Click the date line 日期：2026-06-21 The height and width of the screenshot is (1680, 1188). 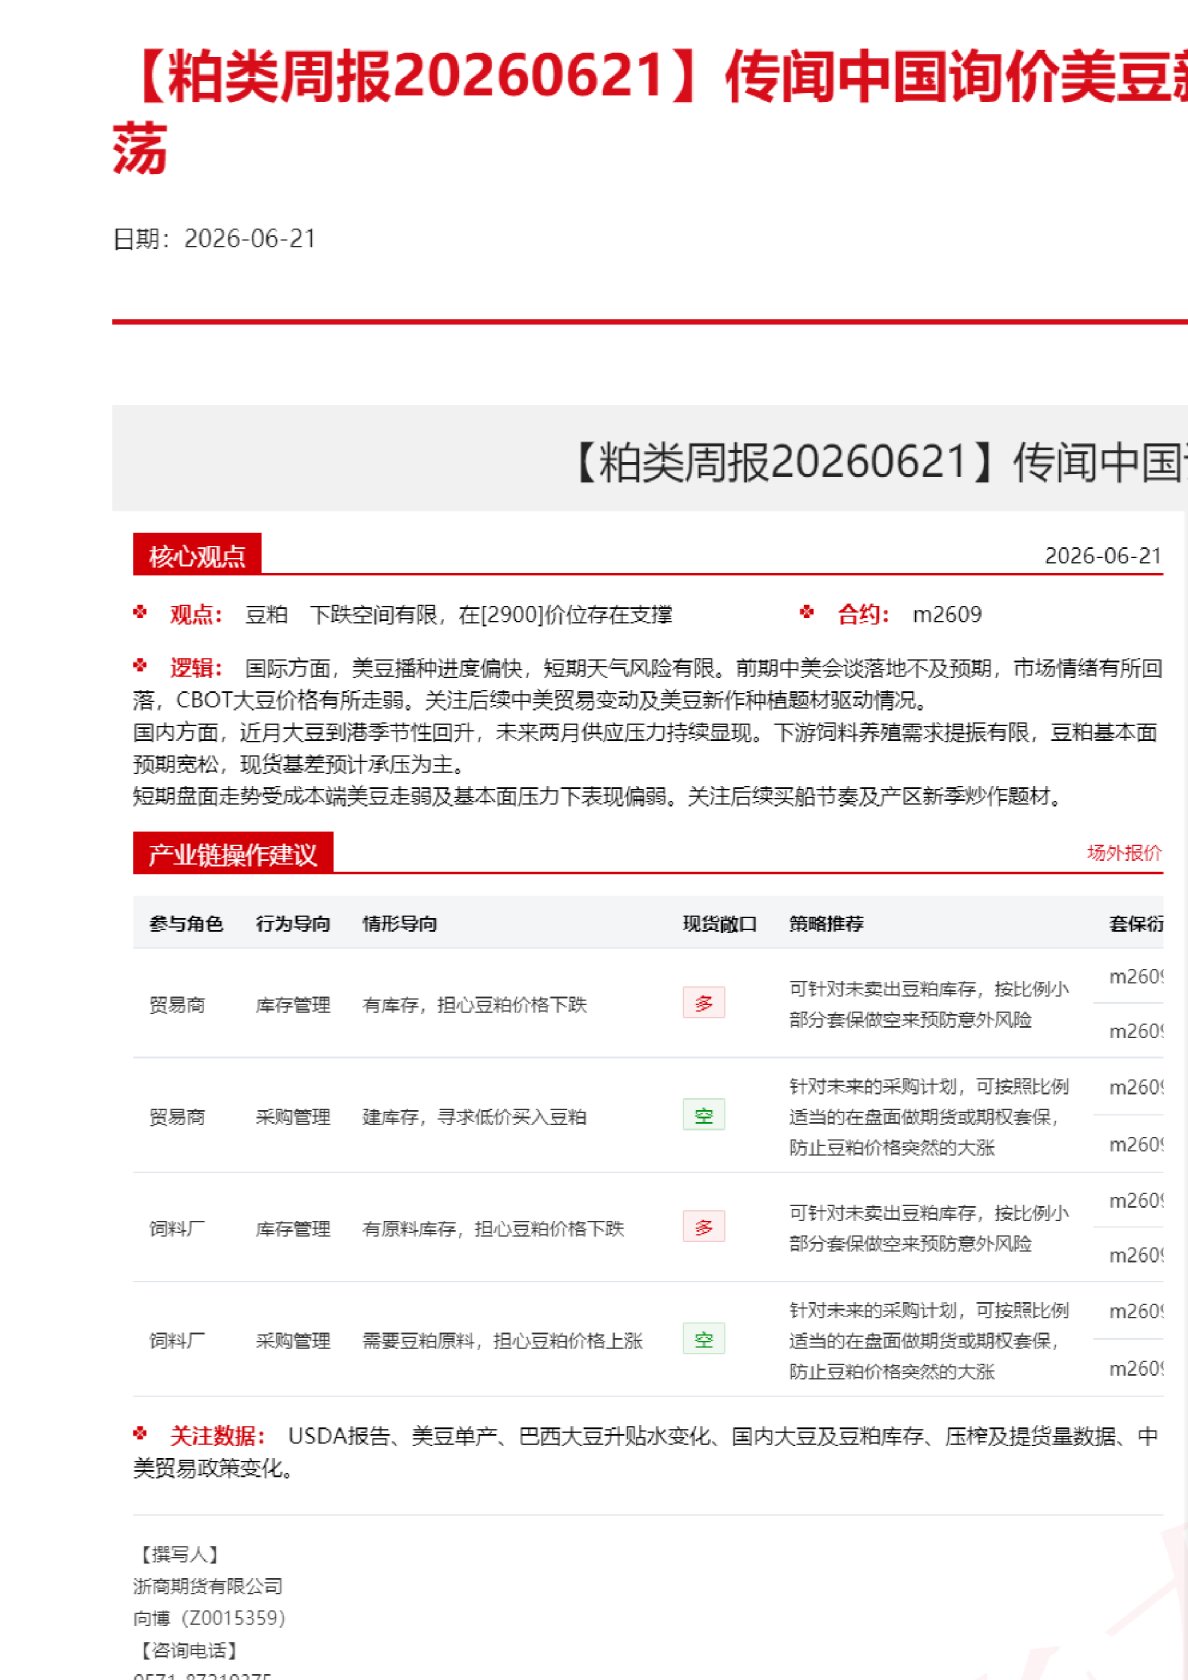[214, 239]
